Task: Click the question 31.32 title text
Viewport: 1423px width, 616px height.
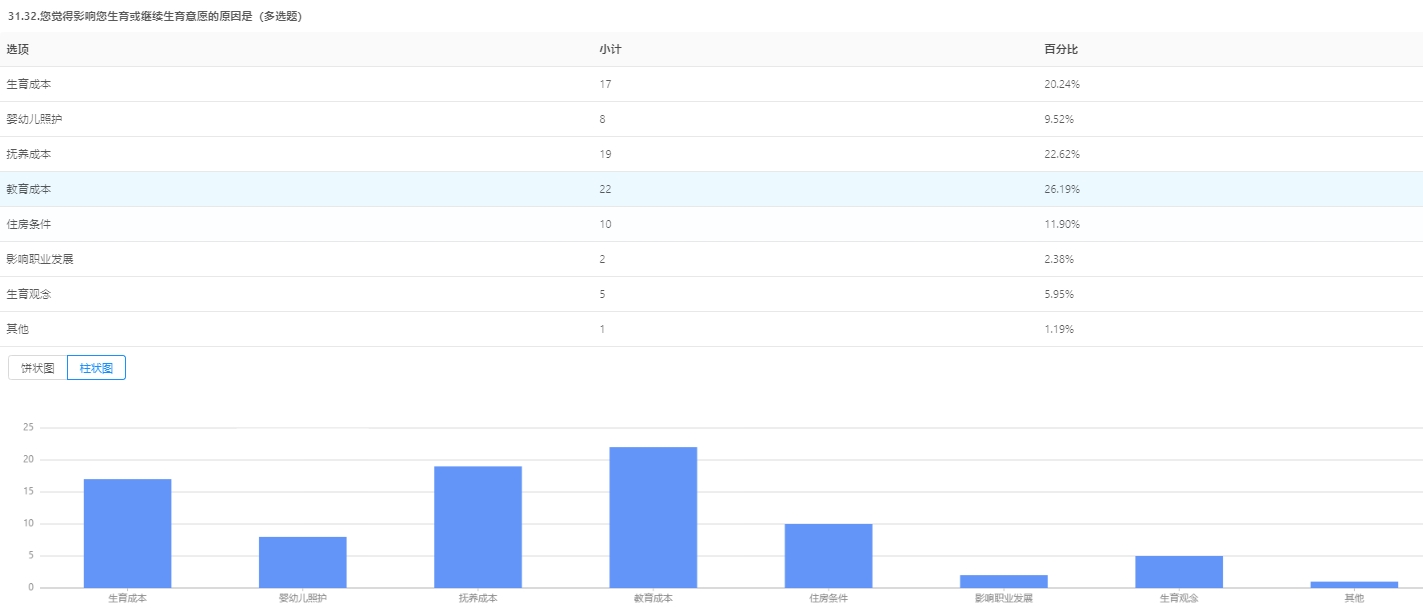Action: [x=155, y=17]
